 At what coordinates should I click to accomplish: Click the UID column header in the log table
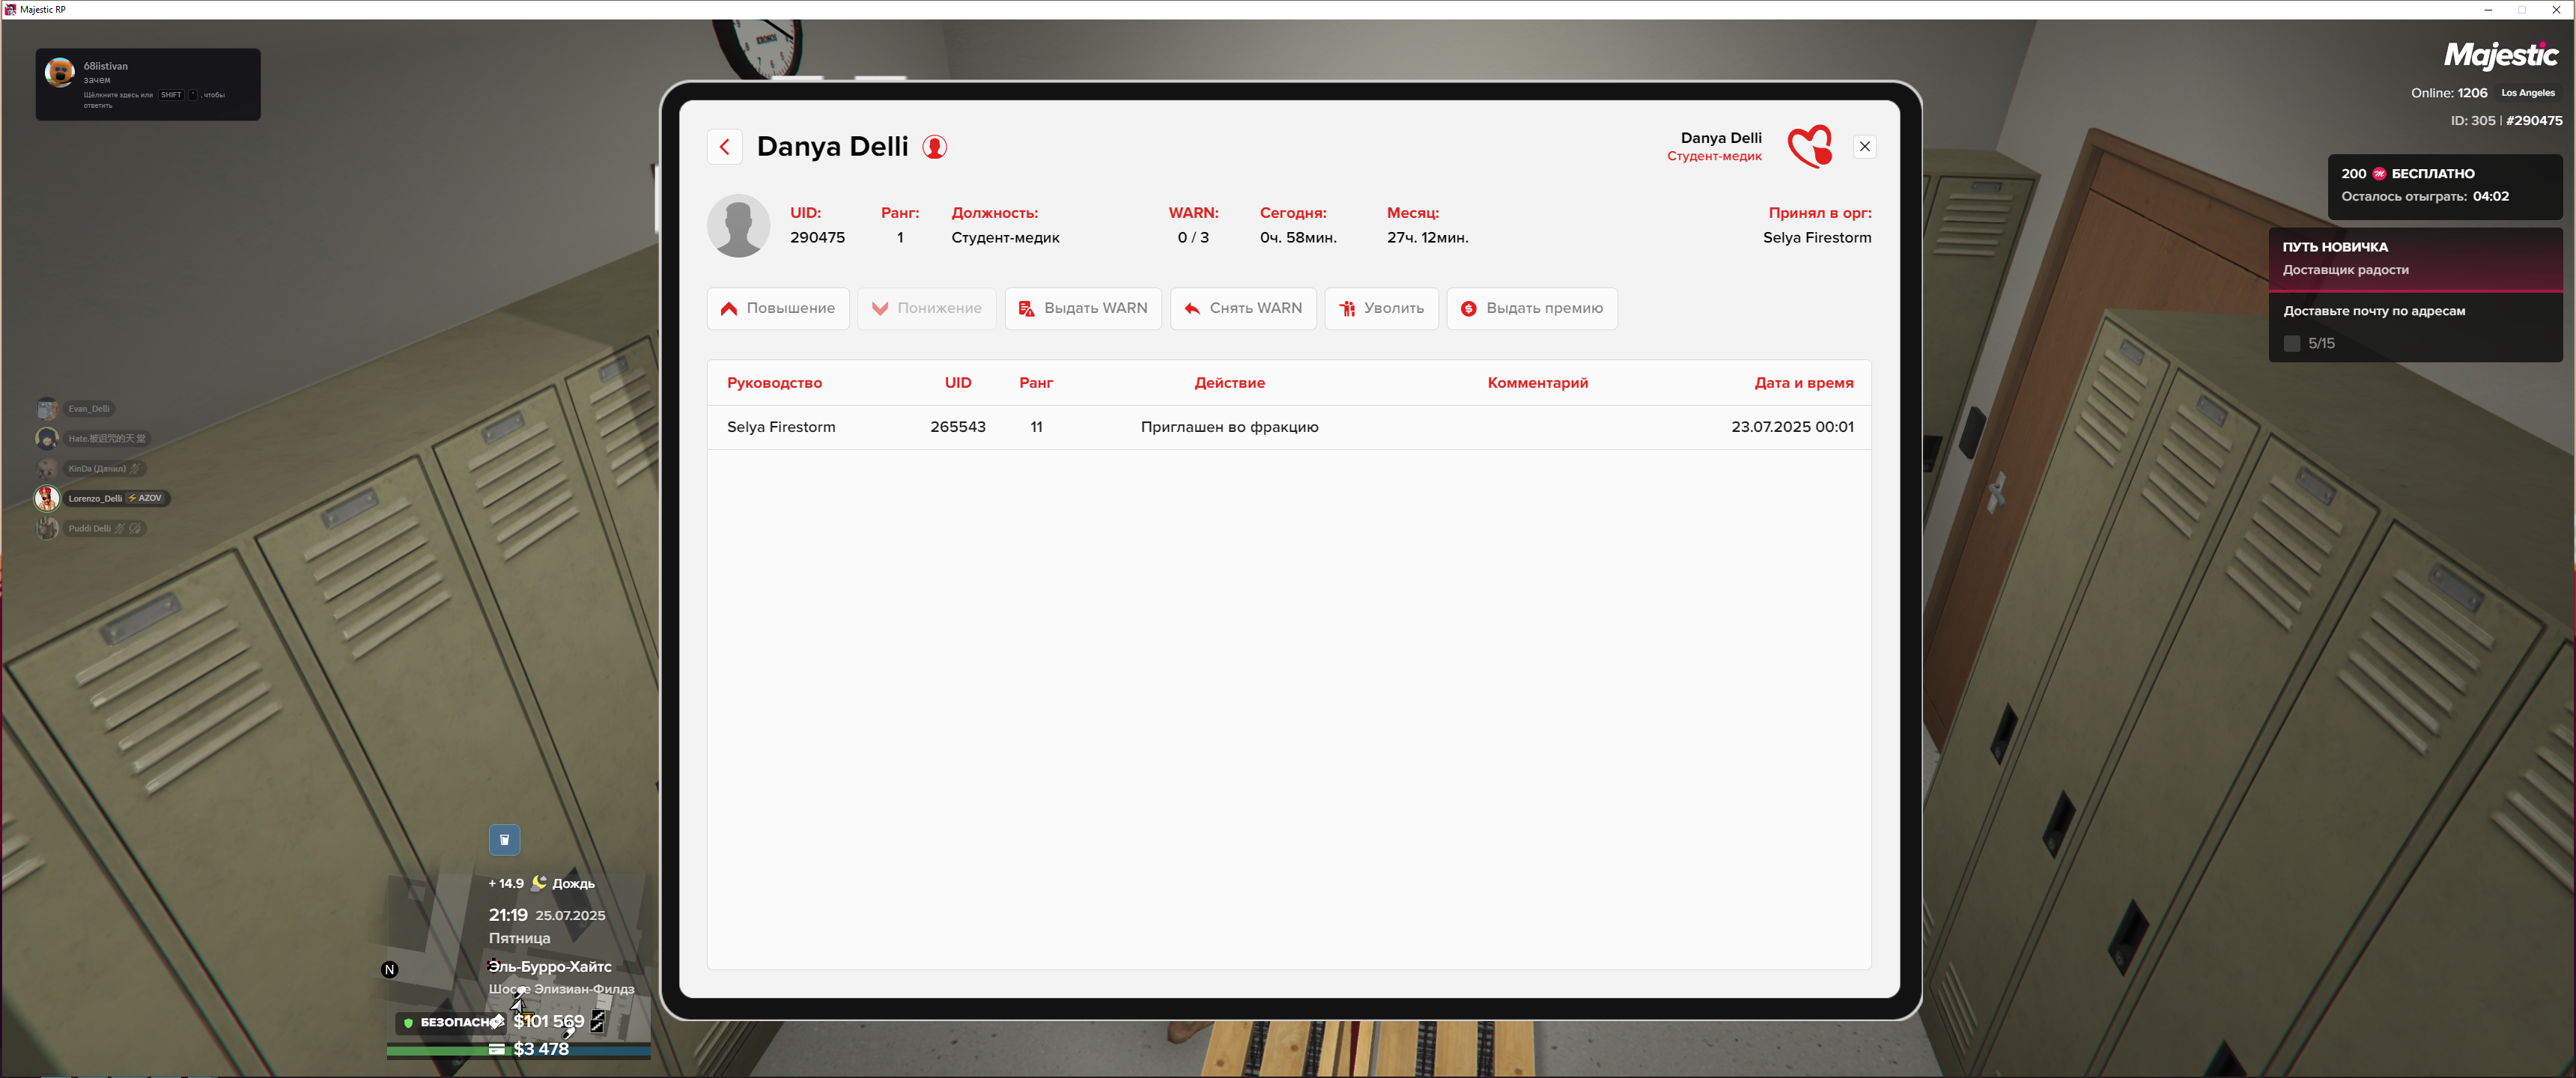pos(958,383)
